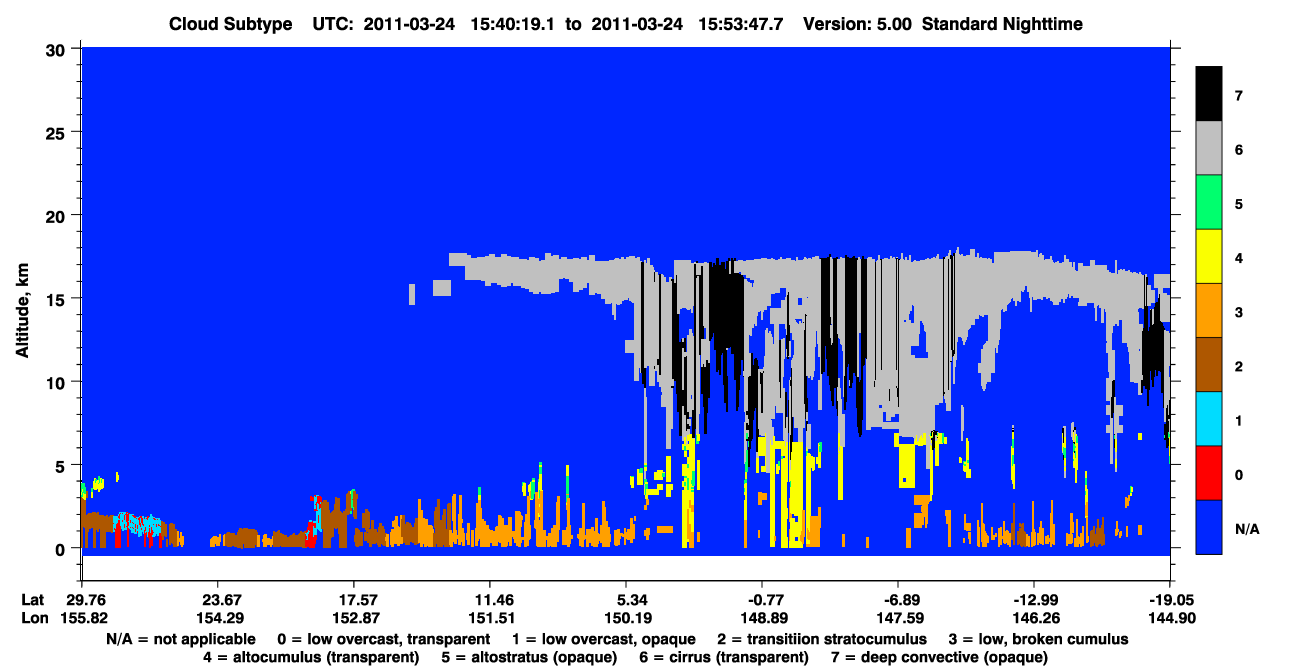Click legend text '6 = cirrus (transparent)'
This screenshot has height=667, width=1300.
tap(723, 657)
